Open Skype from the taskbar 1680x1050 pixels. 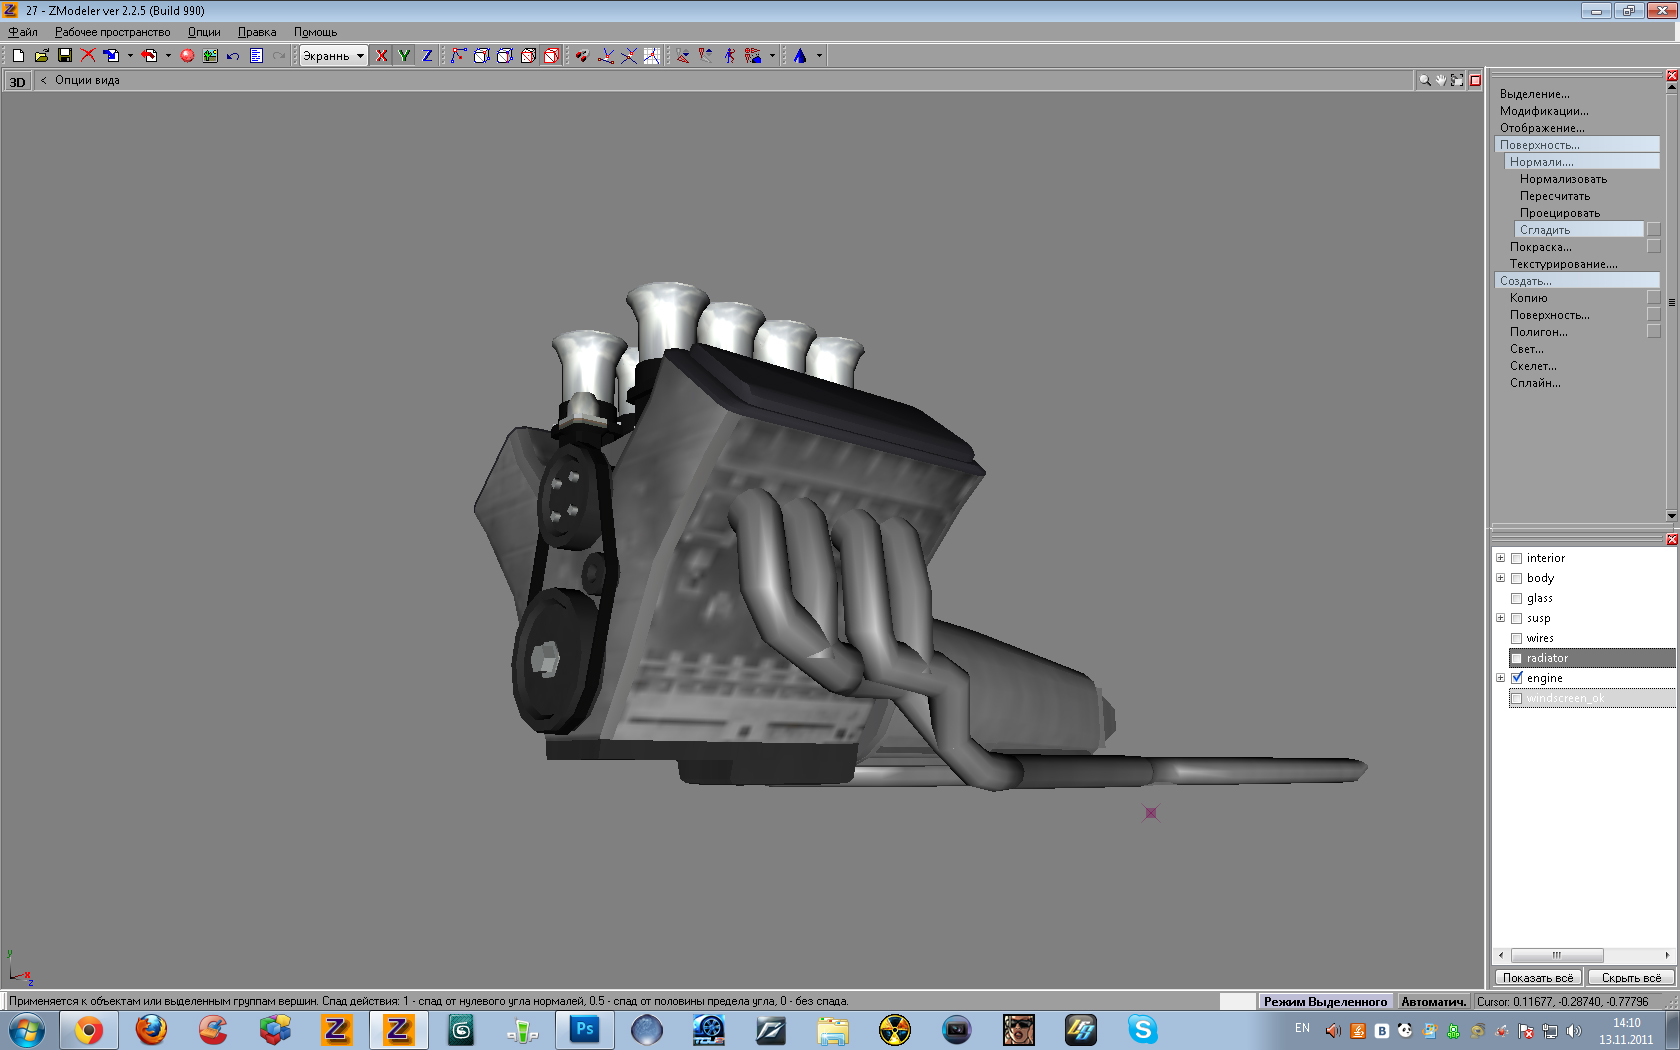1142,1029
